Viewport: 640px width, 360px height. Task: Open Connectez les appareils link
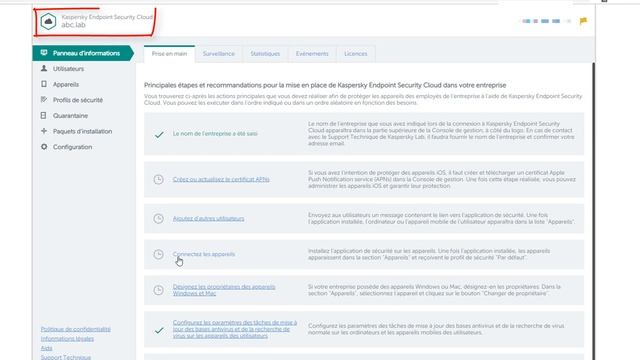click(204, 254)
